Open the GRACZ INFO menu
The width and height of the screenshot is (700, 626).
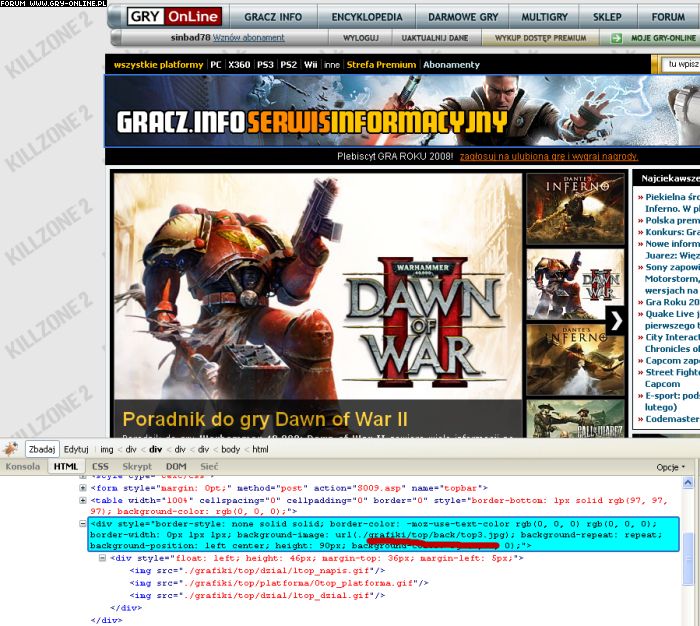point(273,17)
